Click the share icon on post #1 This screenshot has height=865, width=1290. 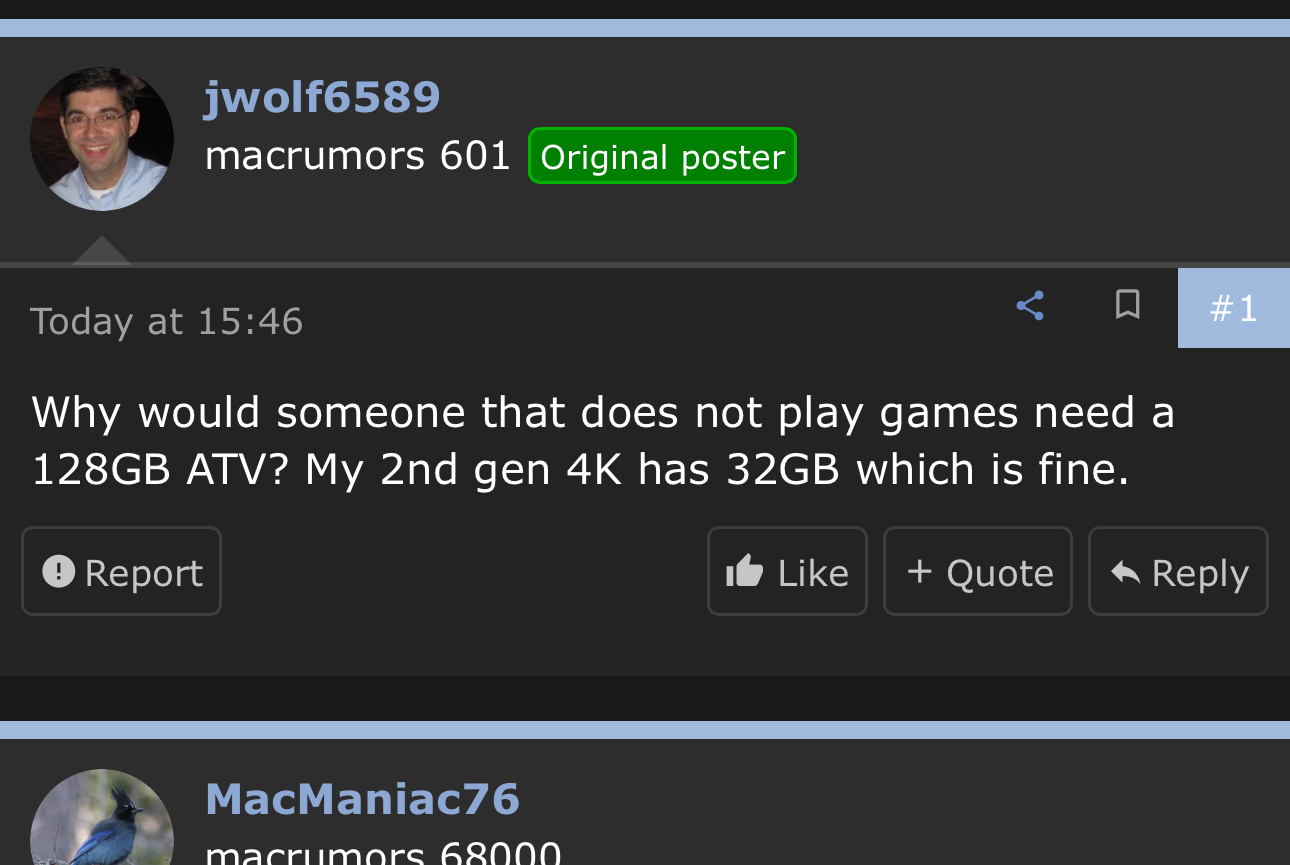1030,306
